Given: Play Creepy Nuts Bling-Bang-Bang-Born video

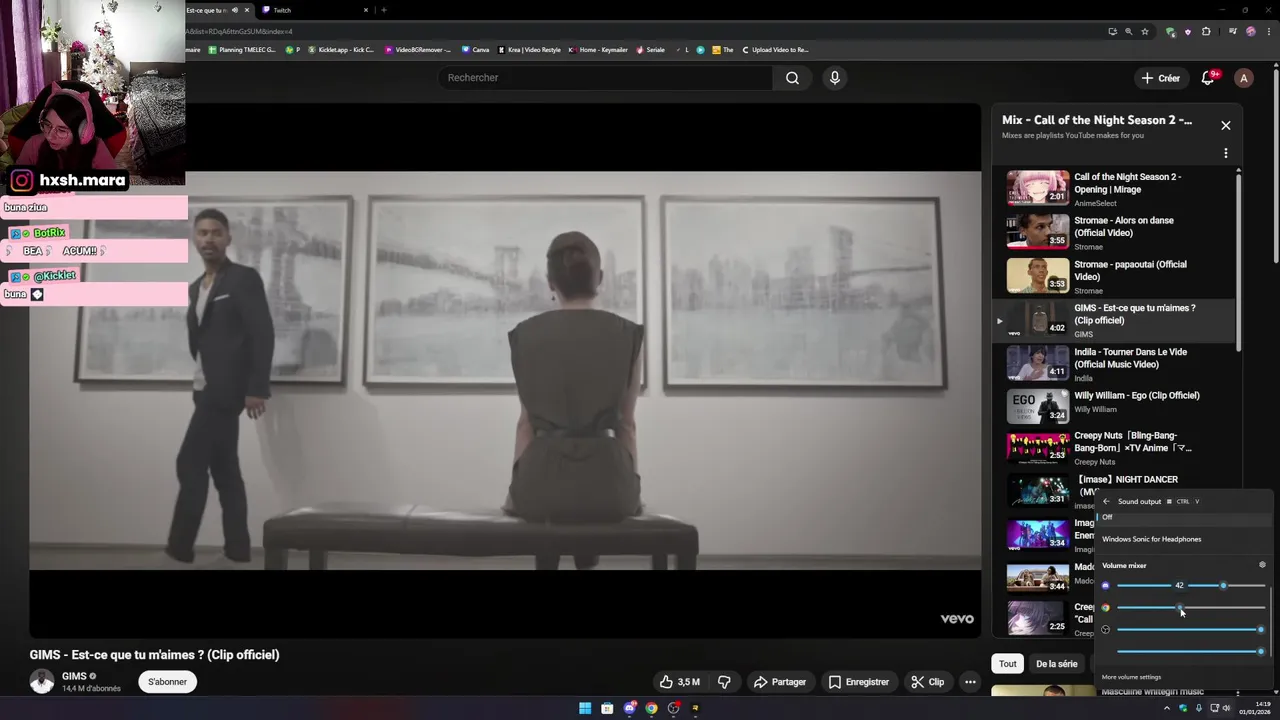Looking at the screenshot, I should [1115, 448].
